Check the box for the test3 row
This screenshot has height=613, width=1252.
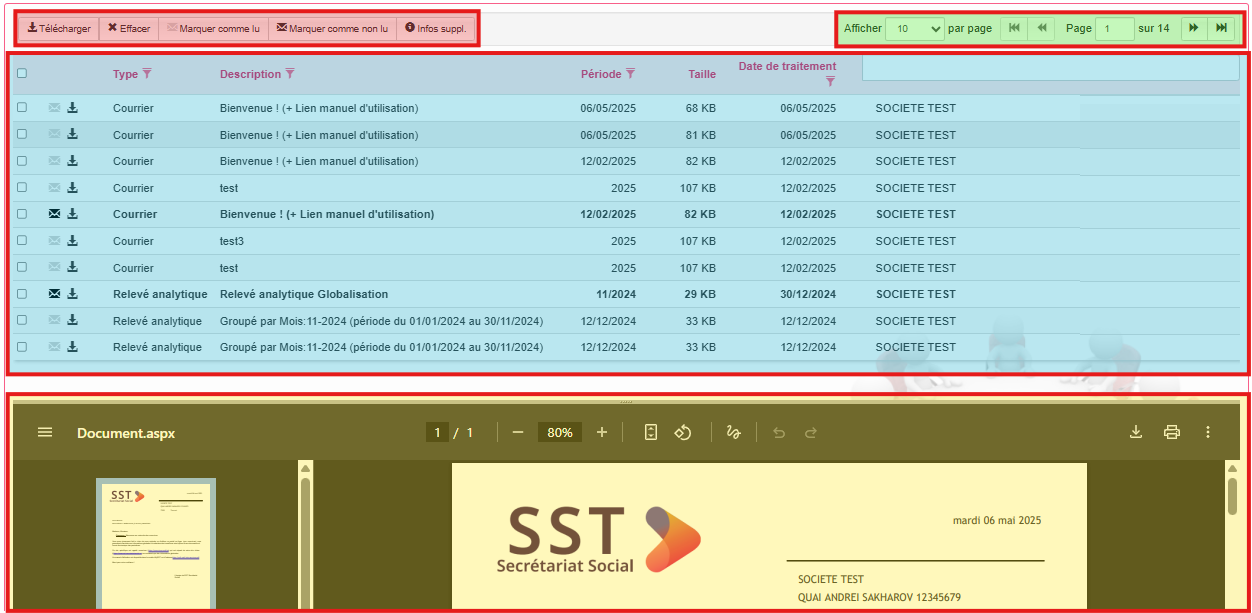pyautogui.click(x=22, y=241)
